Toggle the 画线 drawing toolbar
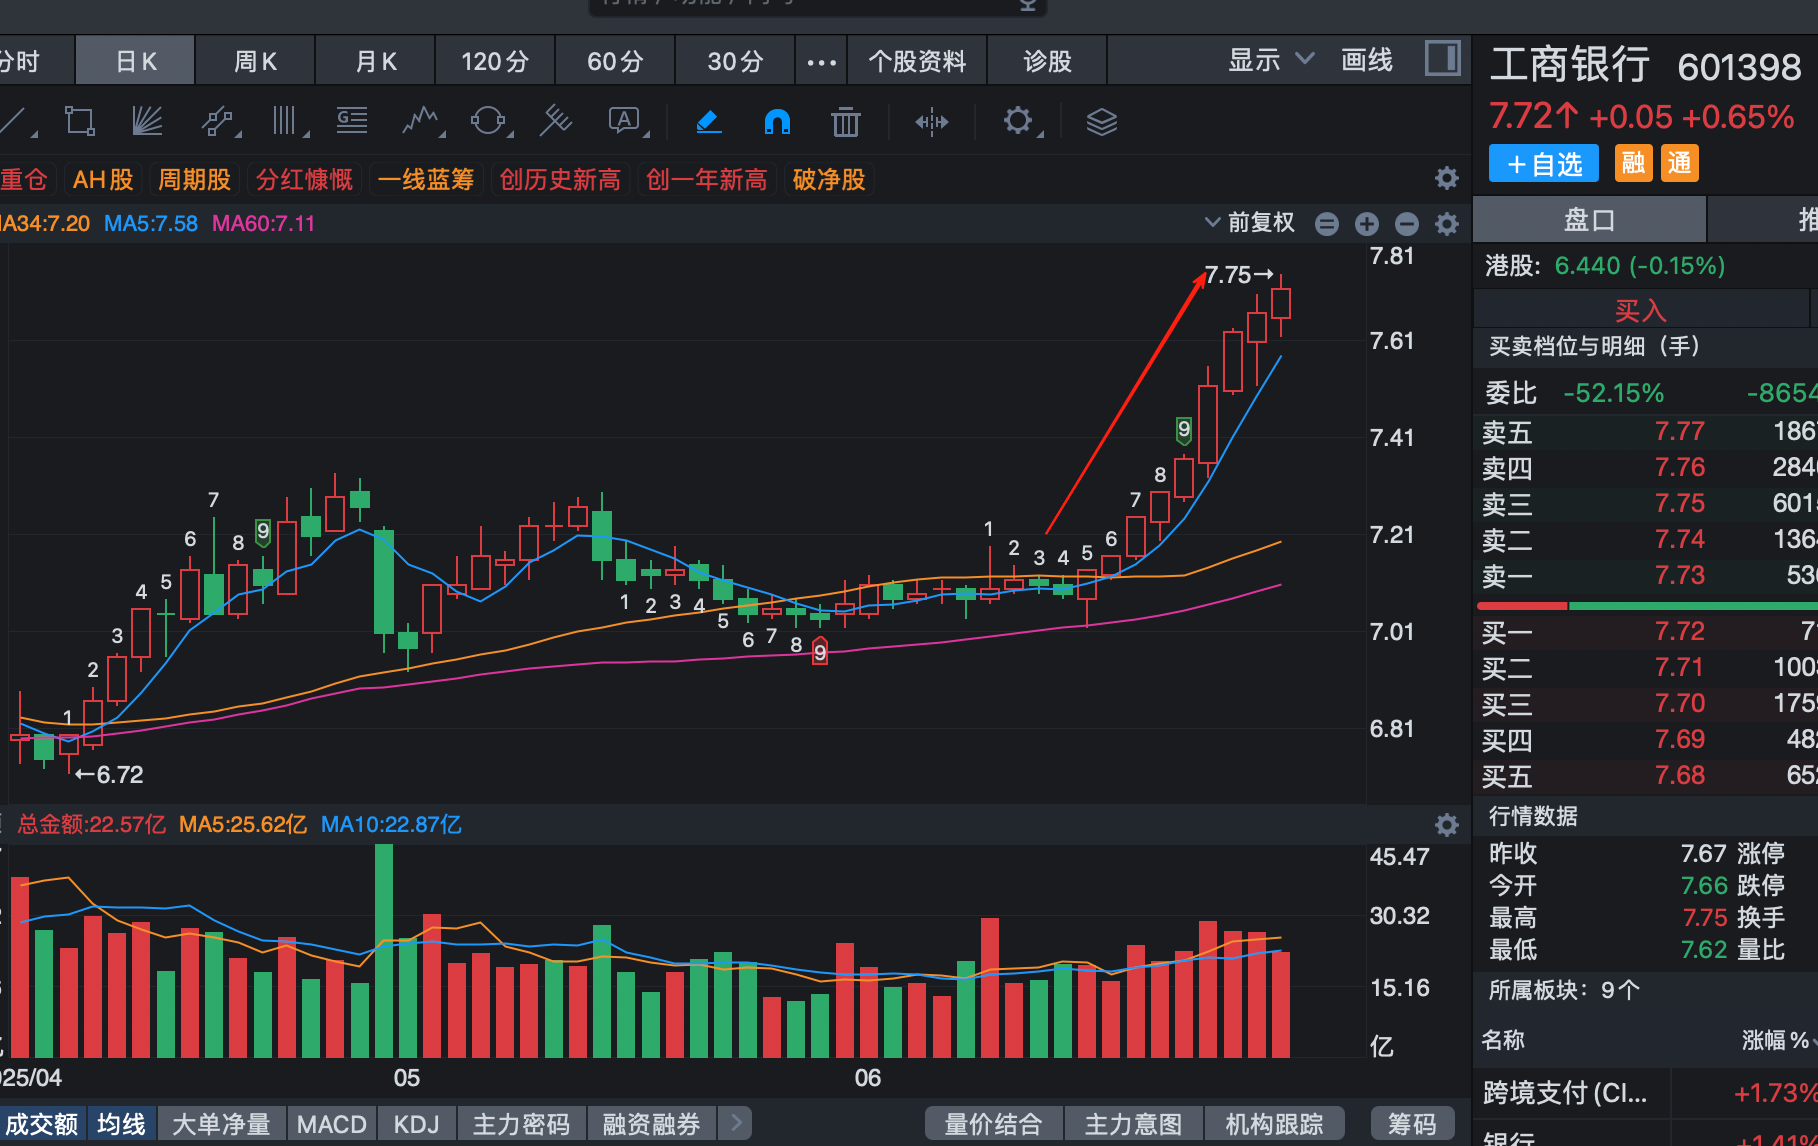 (1367, 60)
